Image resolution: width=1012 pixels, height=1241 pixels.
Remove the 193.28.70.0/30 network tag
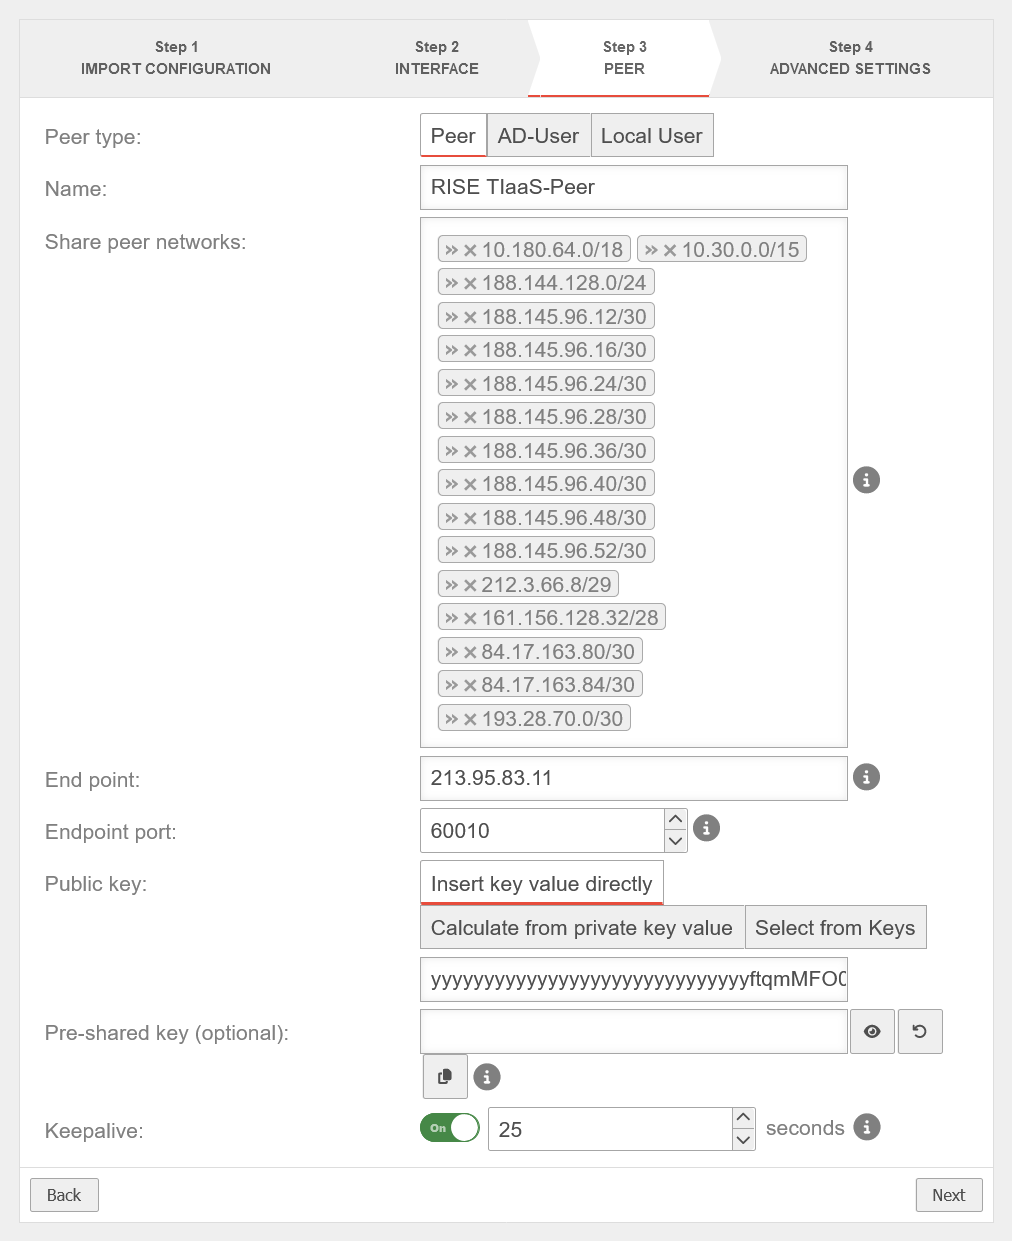(470, 719)
